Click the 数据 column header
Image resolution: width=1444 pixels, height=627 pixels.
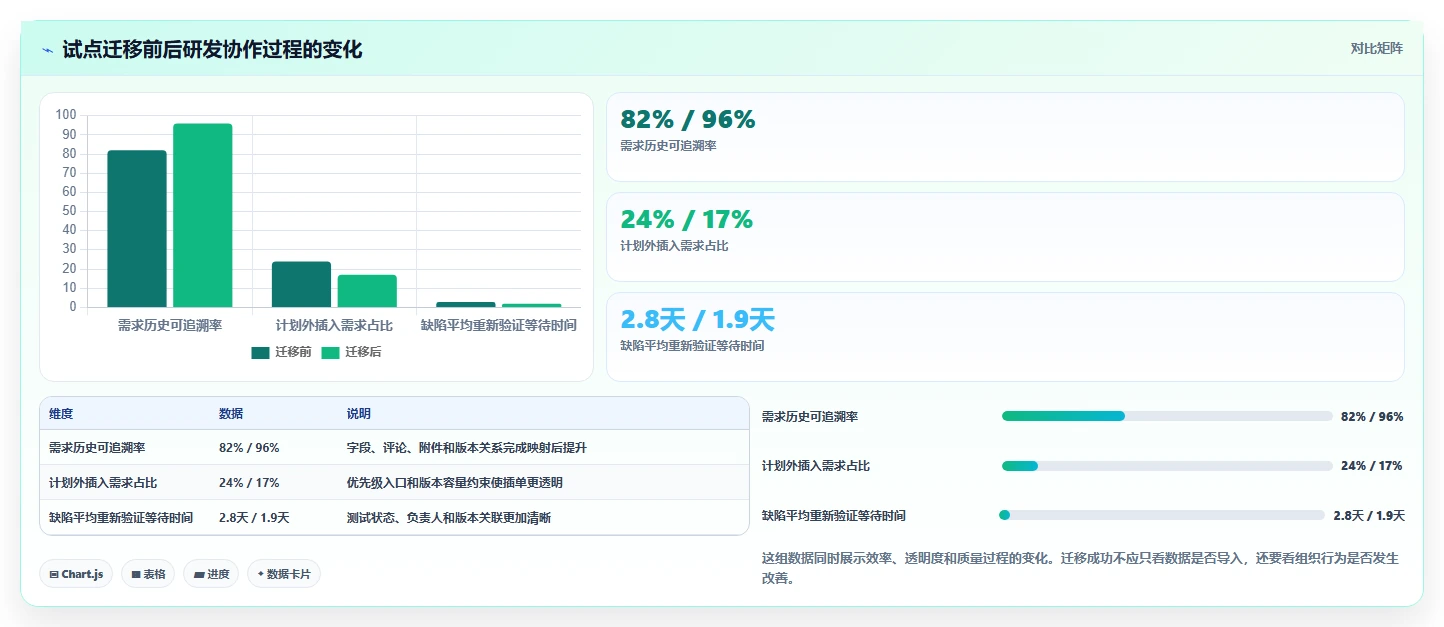(x=231, y=414)
